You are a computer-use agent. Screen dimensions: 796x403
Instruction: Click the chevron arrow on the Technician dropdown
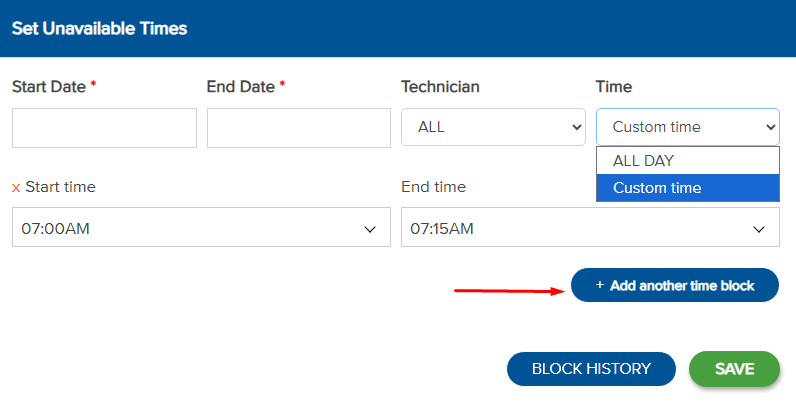(576, 127)
